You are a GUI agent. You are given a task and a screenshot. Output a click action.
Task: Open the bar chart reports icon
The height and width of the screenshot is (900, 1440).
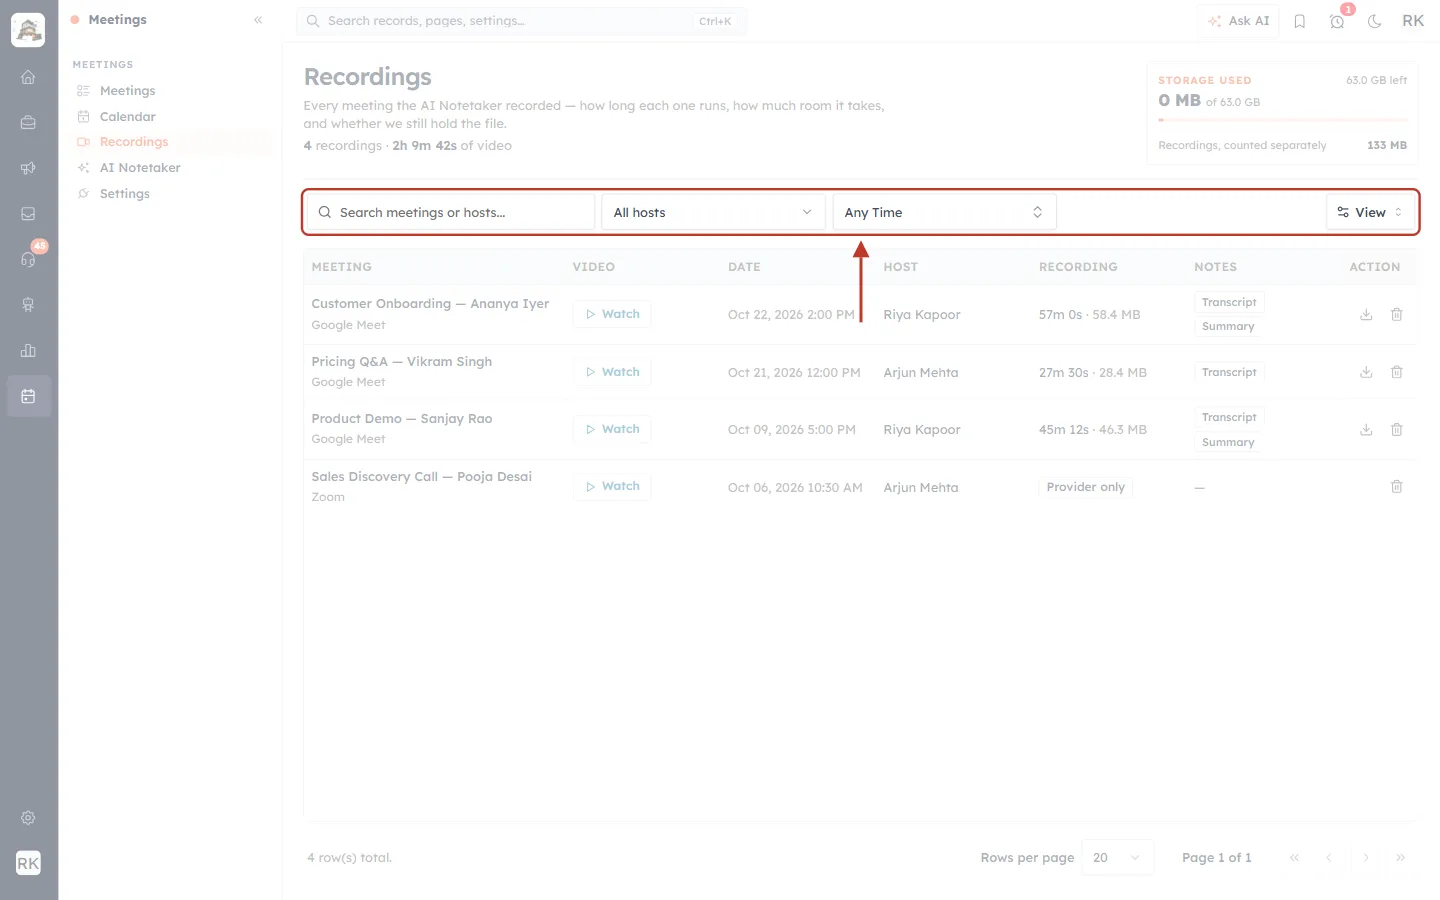(28, 351)
